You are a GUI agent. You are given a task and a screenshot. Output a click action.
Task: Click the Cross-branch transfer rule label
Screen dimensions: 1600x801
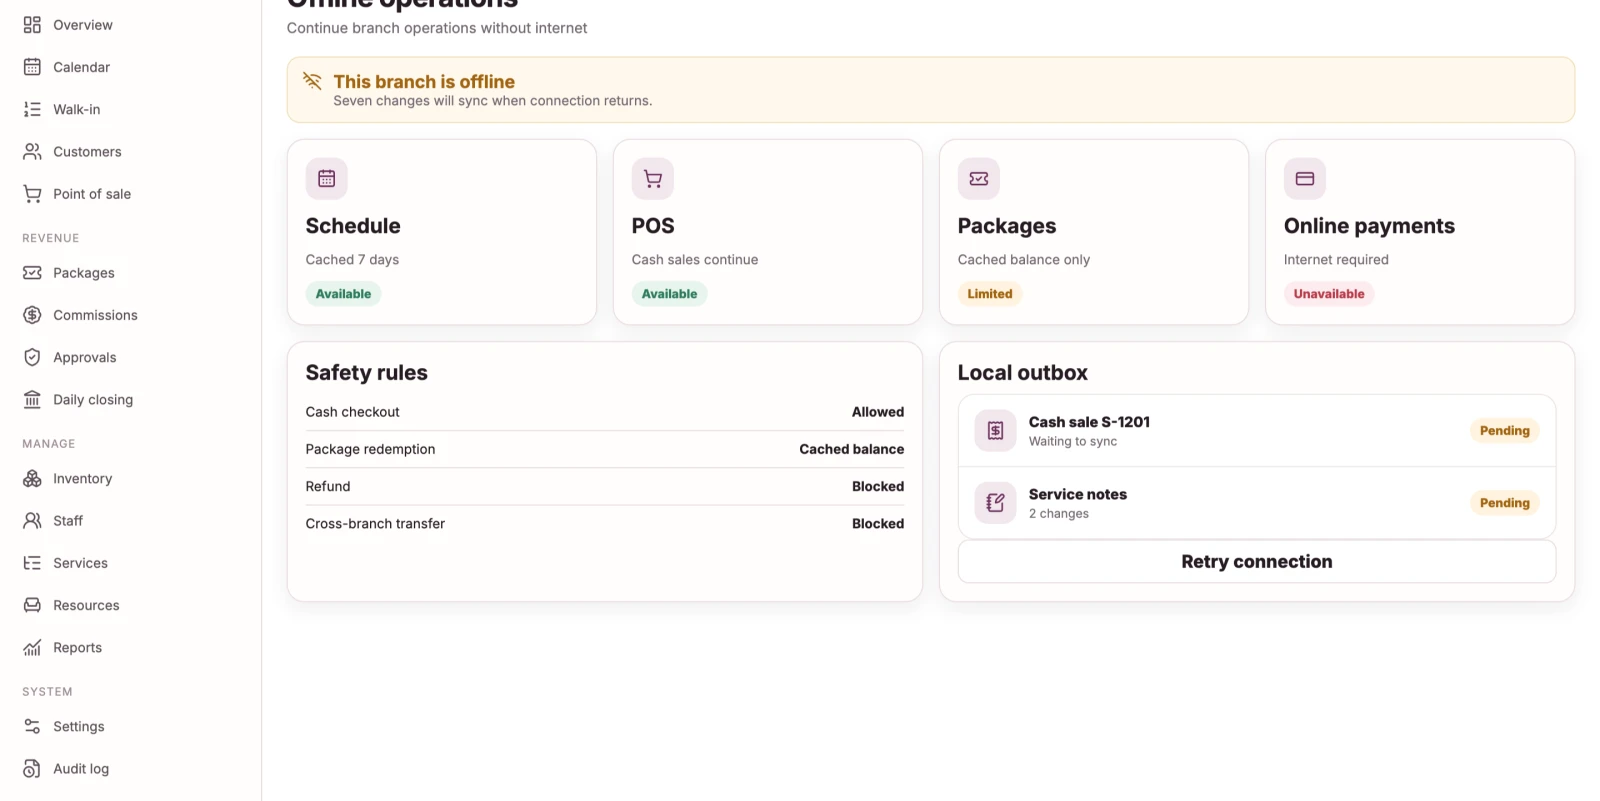point(375,523)
